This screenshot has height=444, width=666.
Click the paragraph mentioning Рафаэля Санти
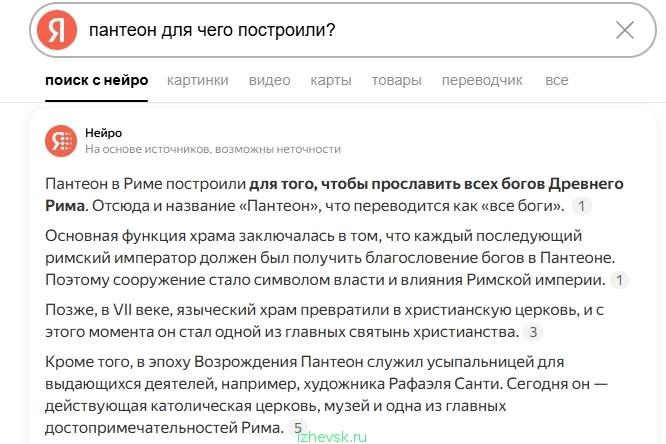(x=326, y=395)
